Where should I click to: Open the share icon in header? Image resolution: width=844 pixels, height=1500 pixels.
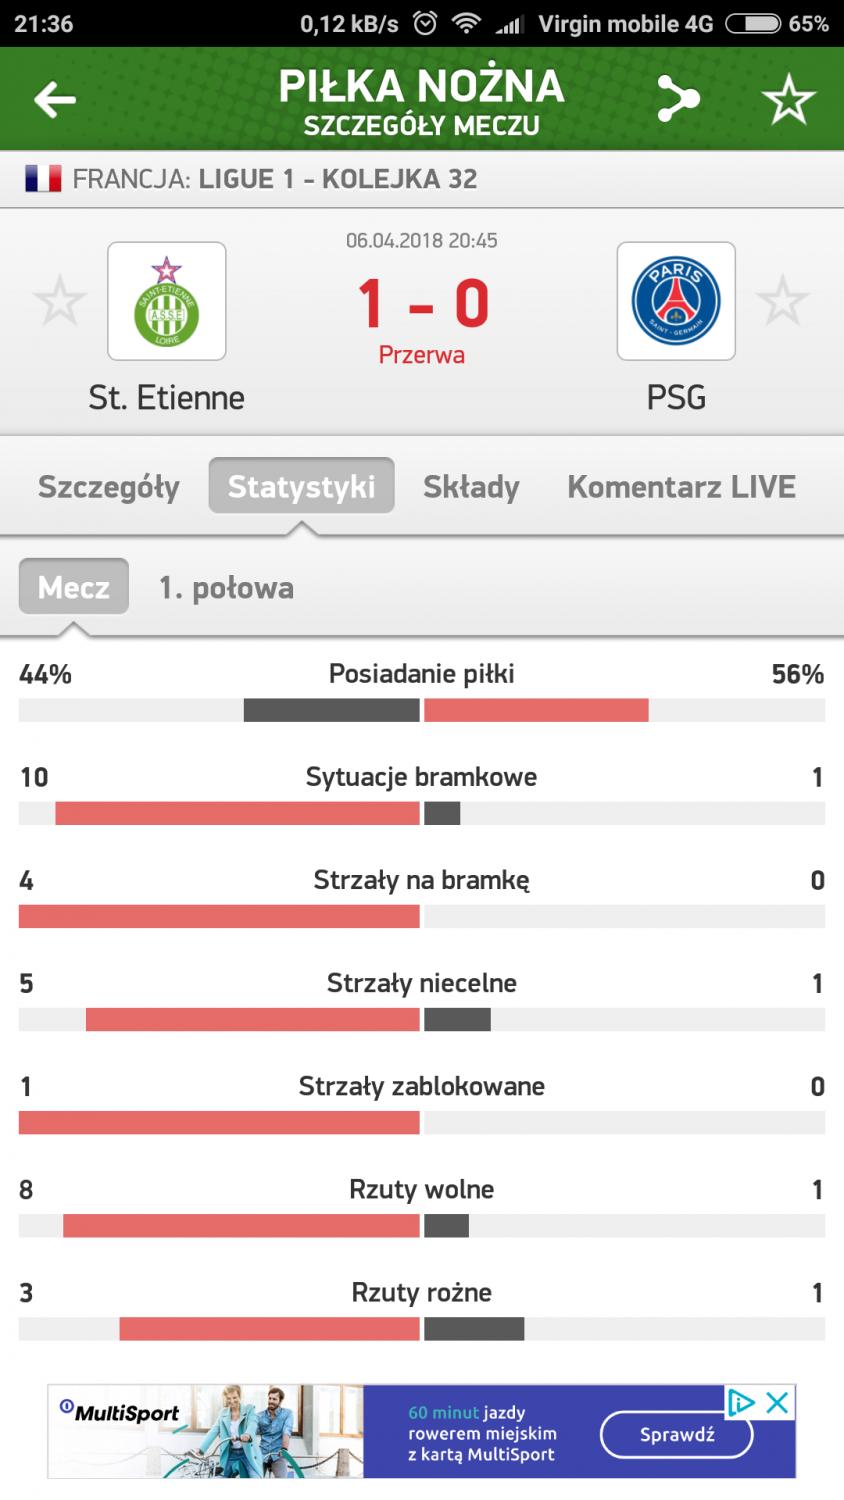[x=677, y=99]
